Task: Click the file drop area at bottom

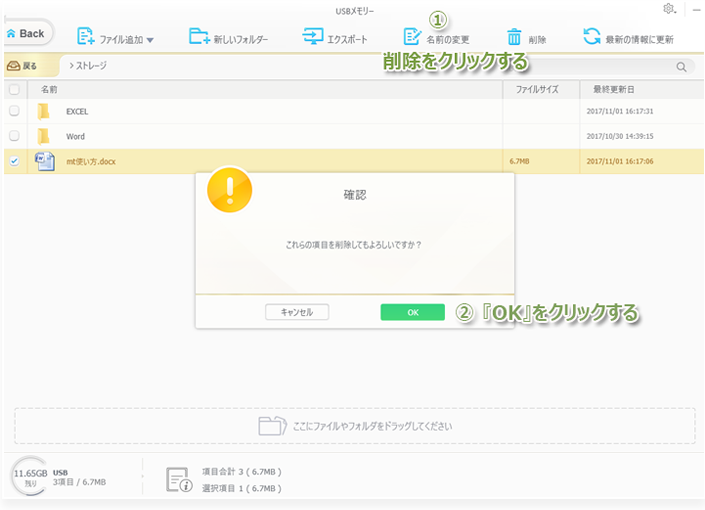Action: (x=355, y=426)
